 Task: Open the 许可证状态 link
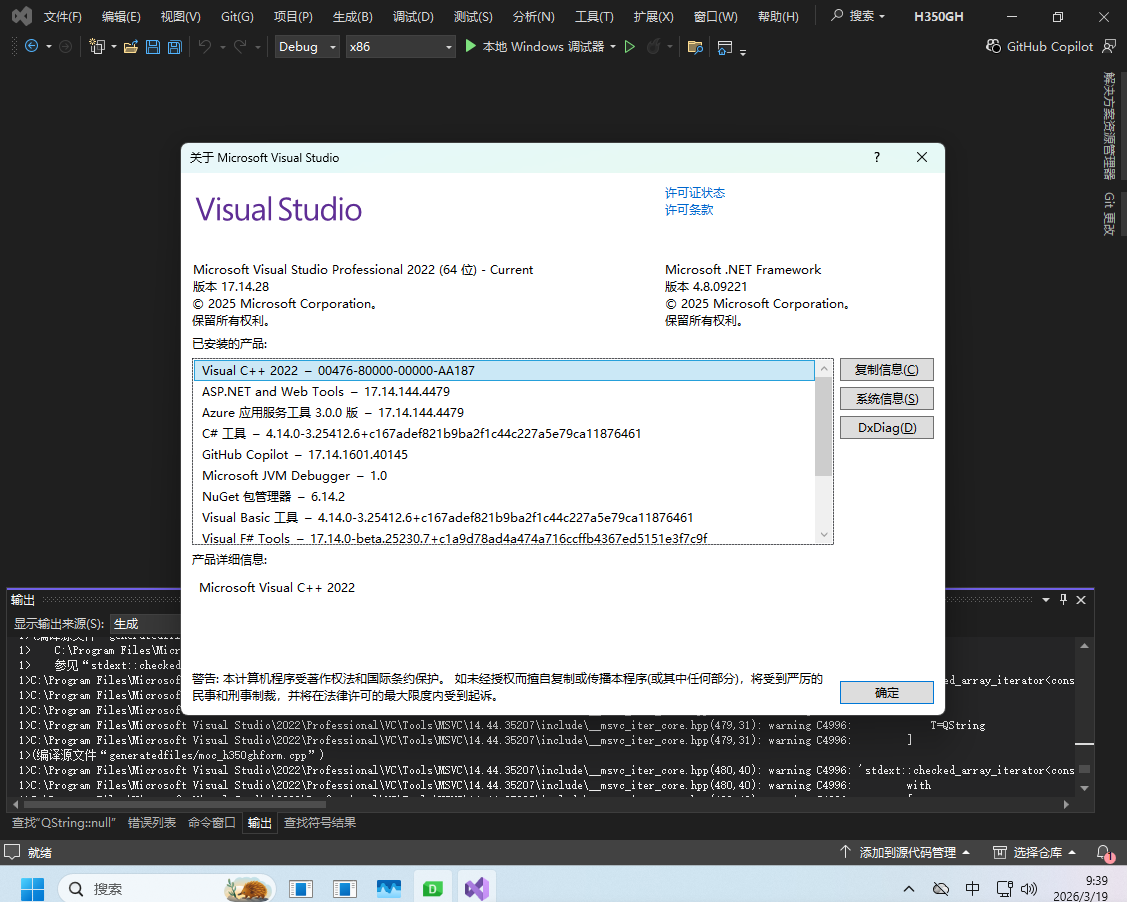pyautogui.click(x=695, y=193)
